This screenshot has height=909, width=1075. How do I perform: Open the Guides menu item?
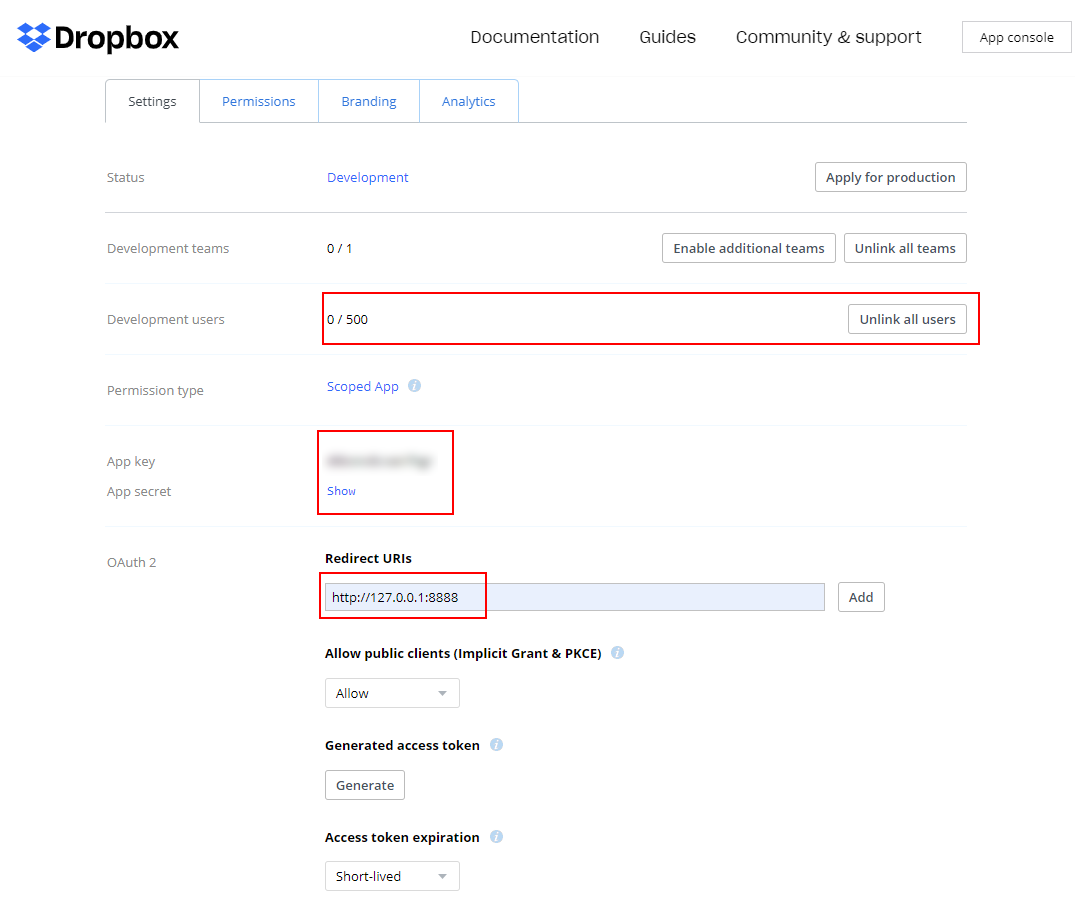tap(667, 37)
